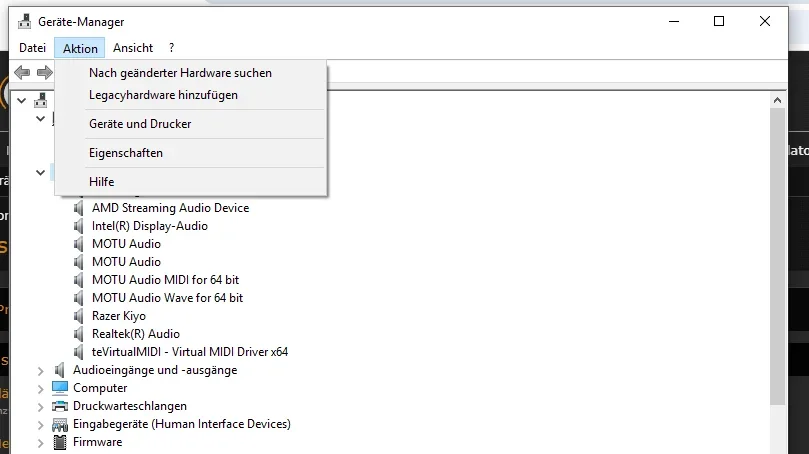Collapse the root computer node
Screen dimensions: 809x454
pos(21,100)
